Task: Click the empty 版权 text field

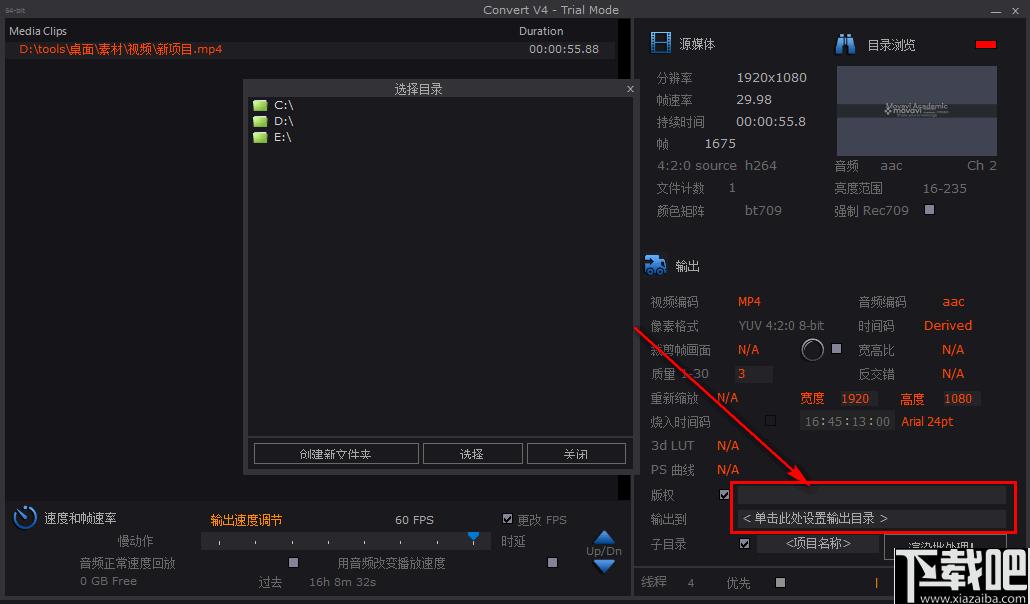Action: pos(871,494)
